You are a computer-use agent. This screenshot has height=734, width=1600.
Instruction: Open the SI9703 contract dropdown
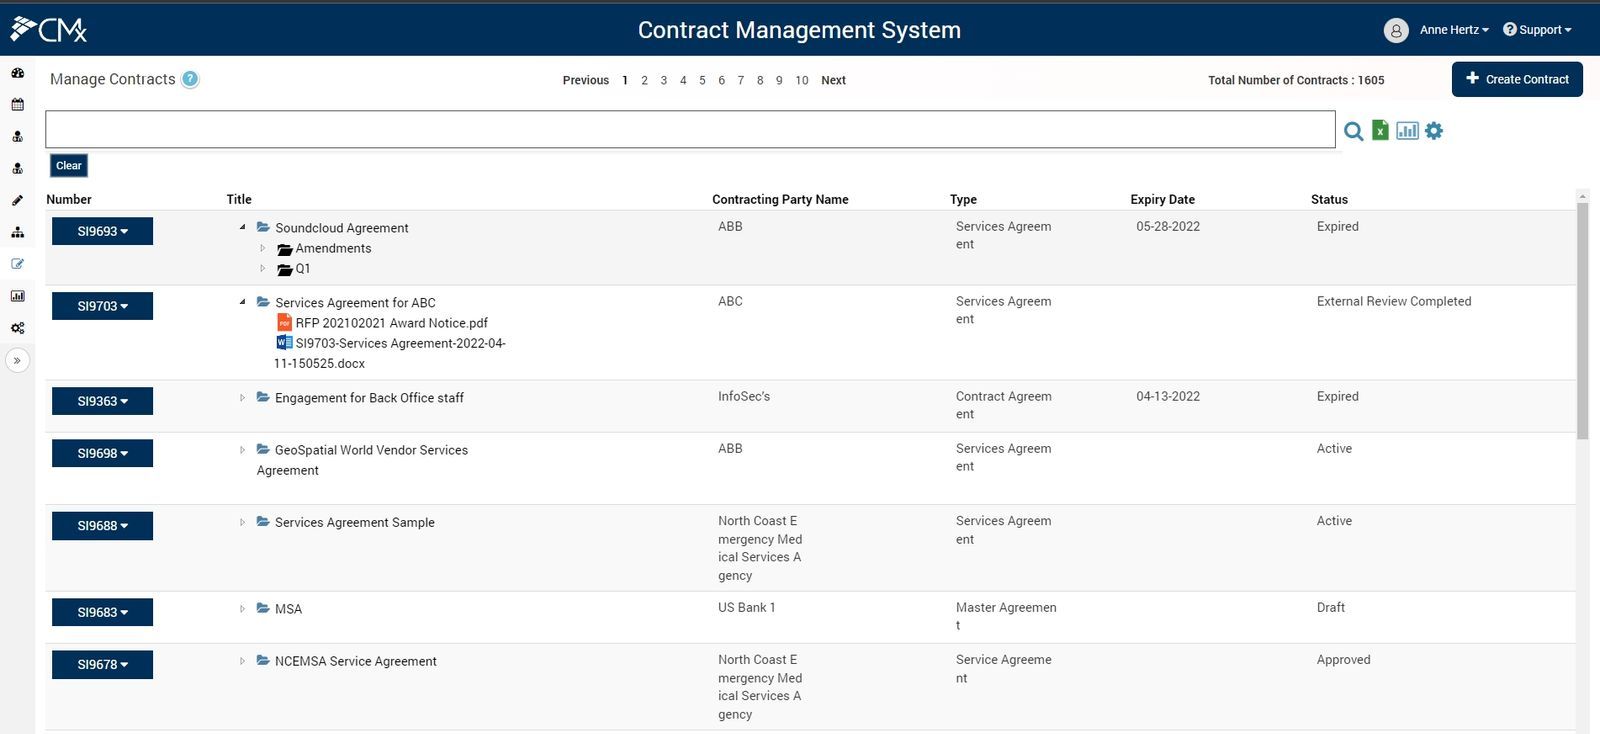coord(102,306)
